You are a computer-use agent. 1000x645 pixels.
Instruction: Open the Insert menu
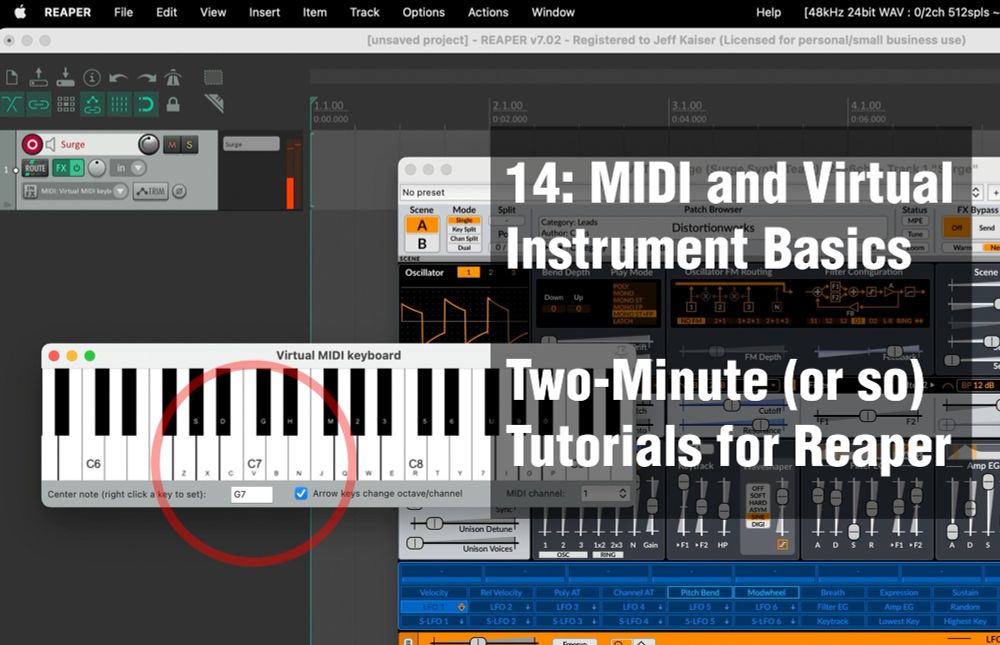click(264, 12)
